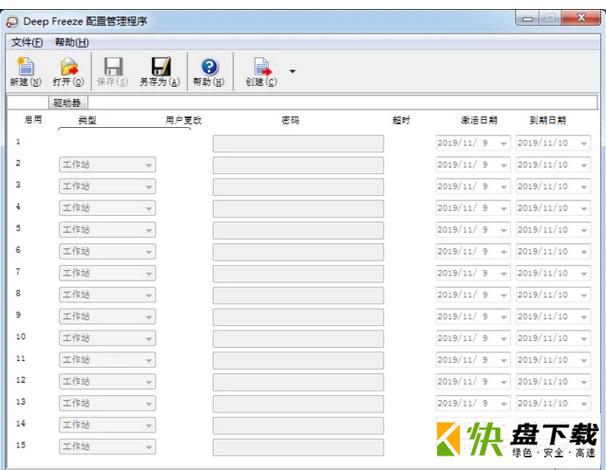The height and width of the screenshot is (470, 606).
Task: Open row 5 activation date picker
Action: tap(473, 230)
